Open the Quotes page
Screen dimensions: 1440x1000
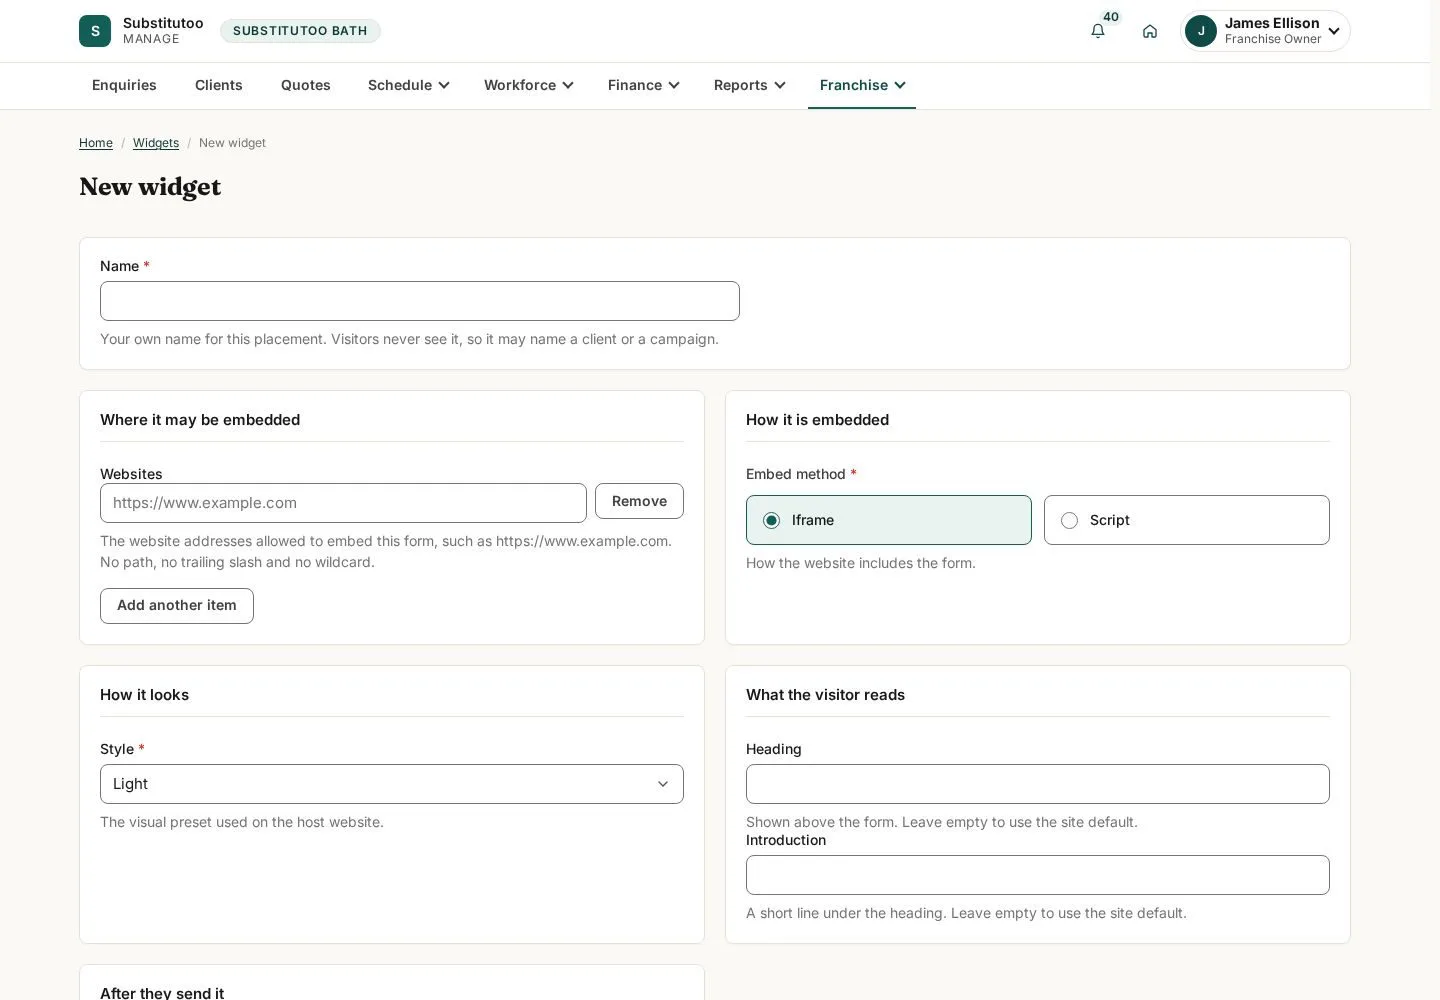306,85
